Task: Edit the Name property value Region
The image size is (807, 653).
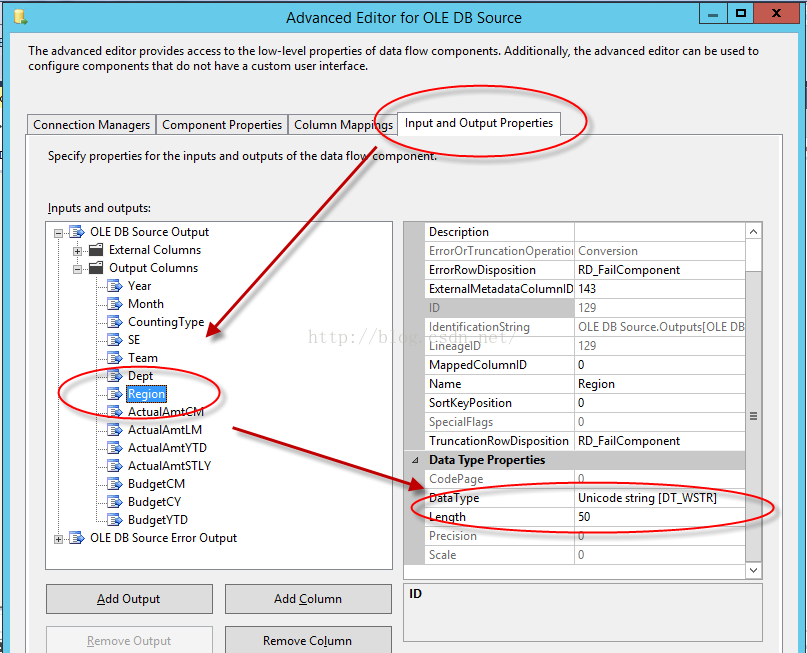Action: (660, 384)
